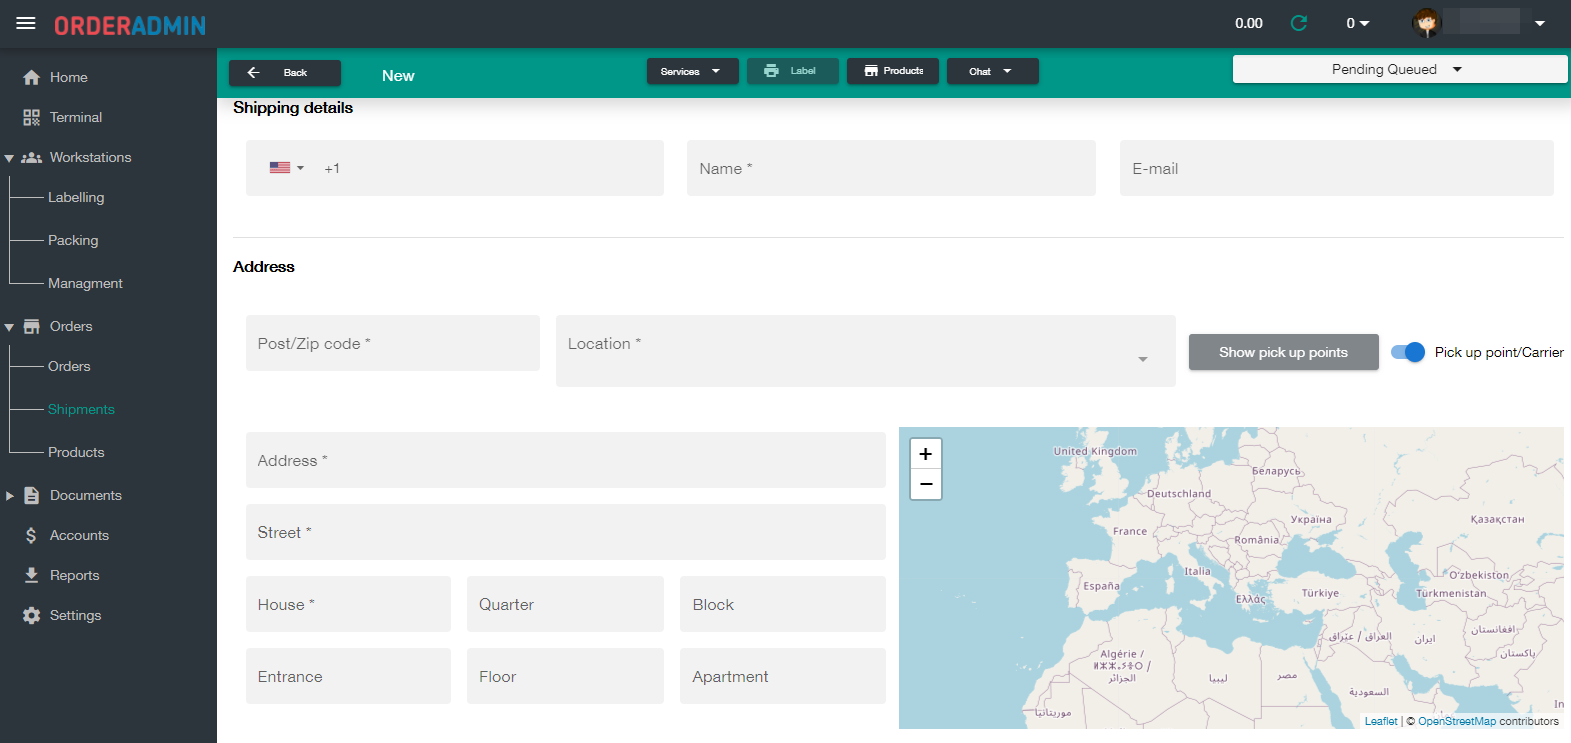
Task: Open the Services dropdown
Action: point(692,71)
